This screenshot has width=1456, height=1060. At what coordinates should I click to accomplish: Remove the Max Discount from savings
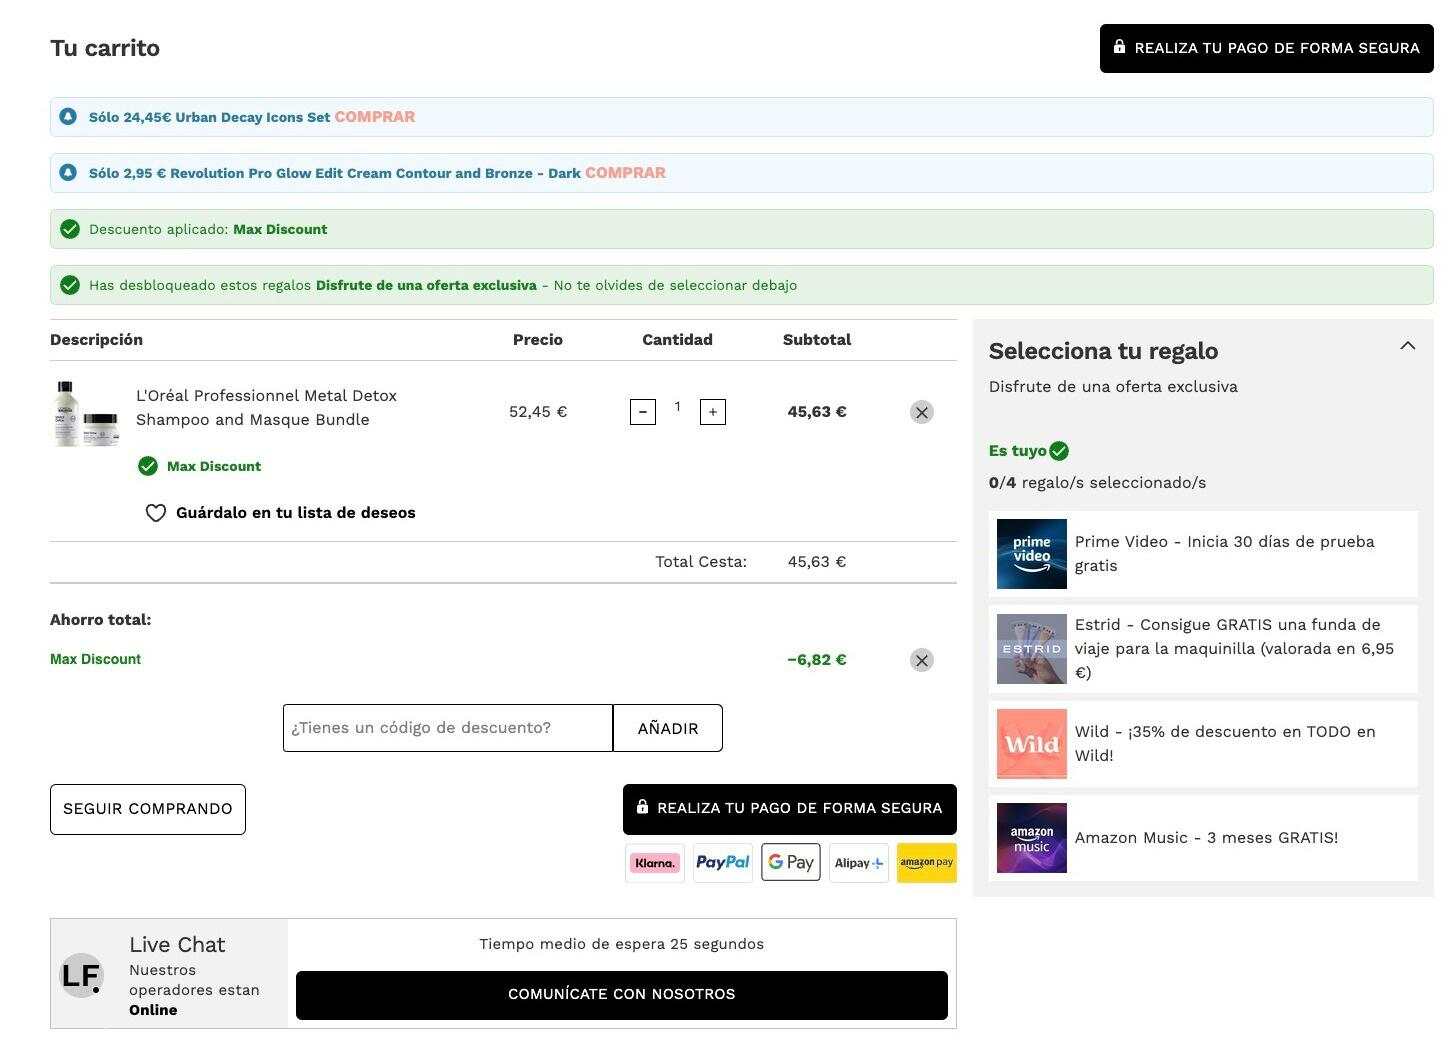click(922, 660)
